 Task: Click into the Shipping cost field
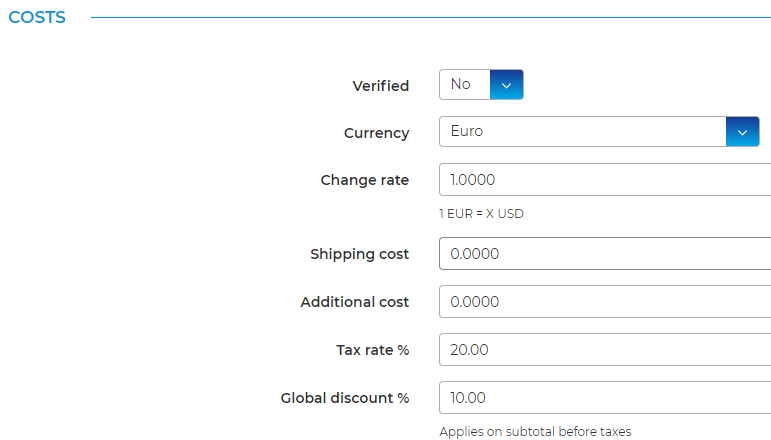click(x=604, y=254)
